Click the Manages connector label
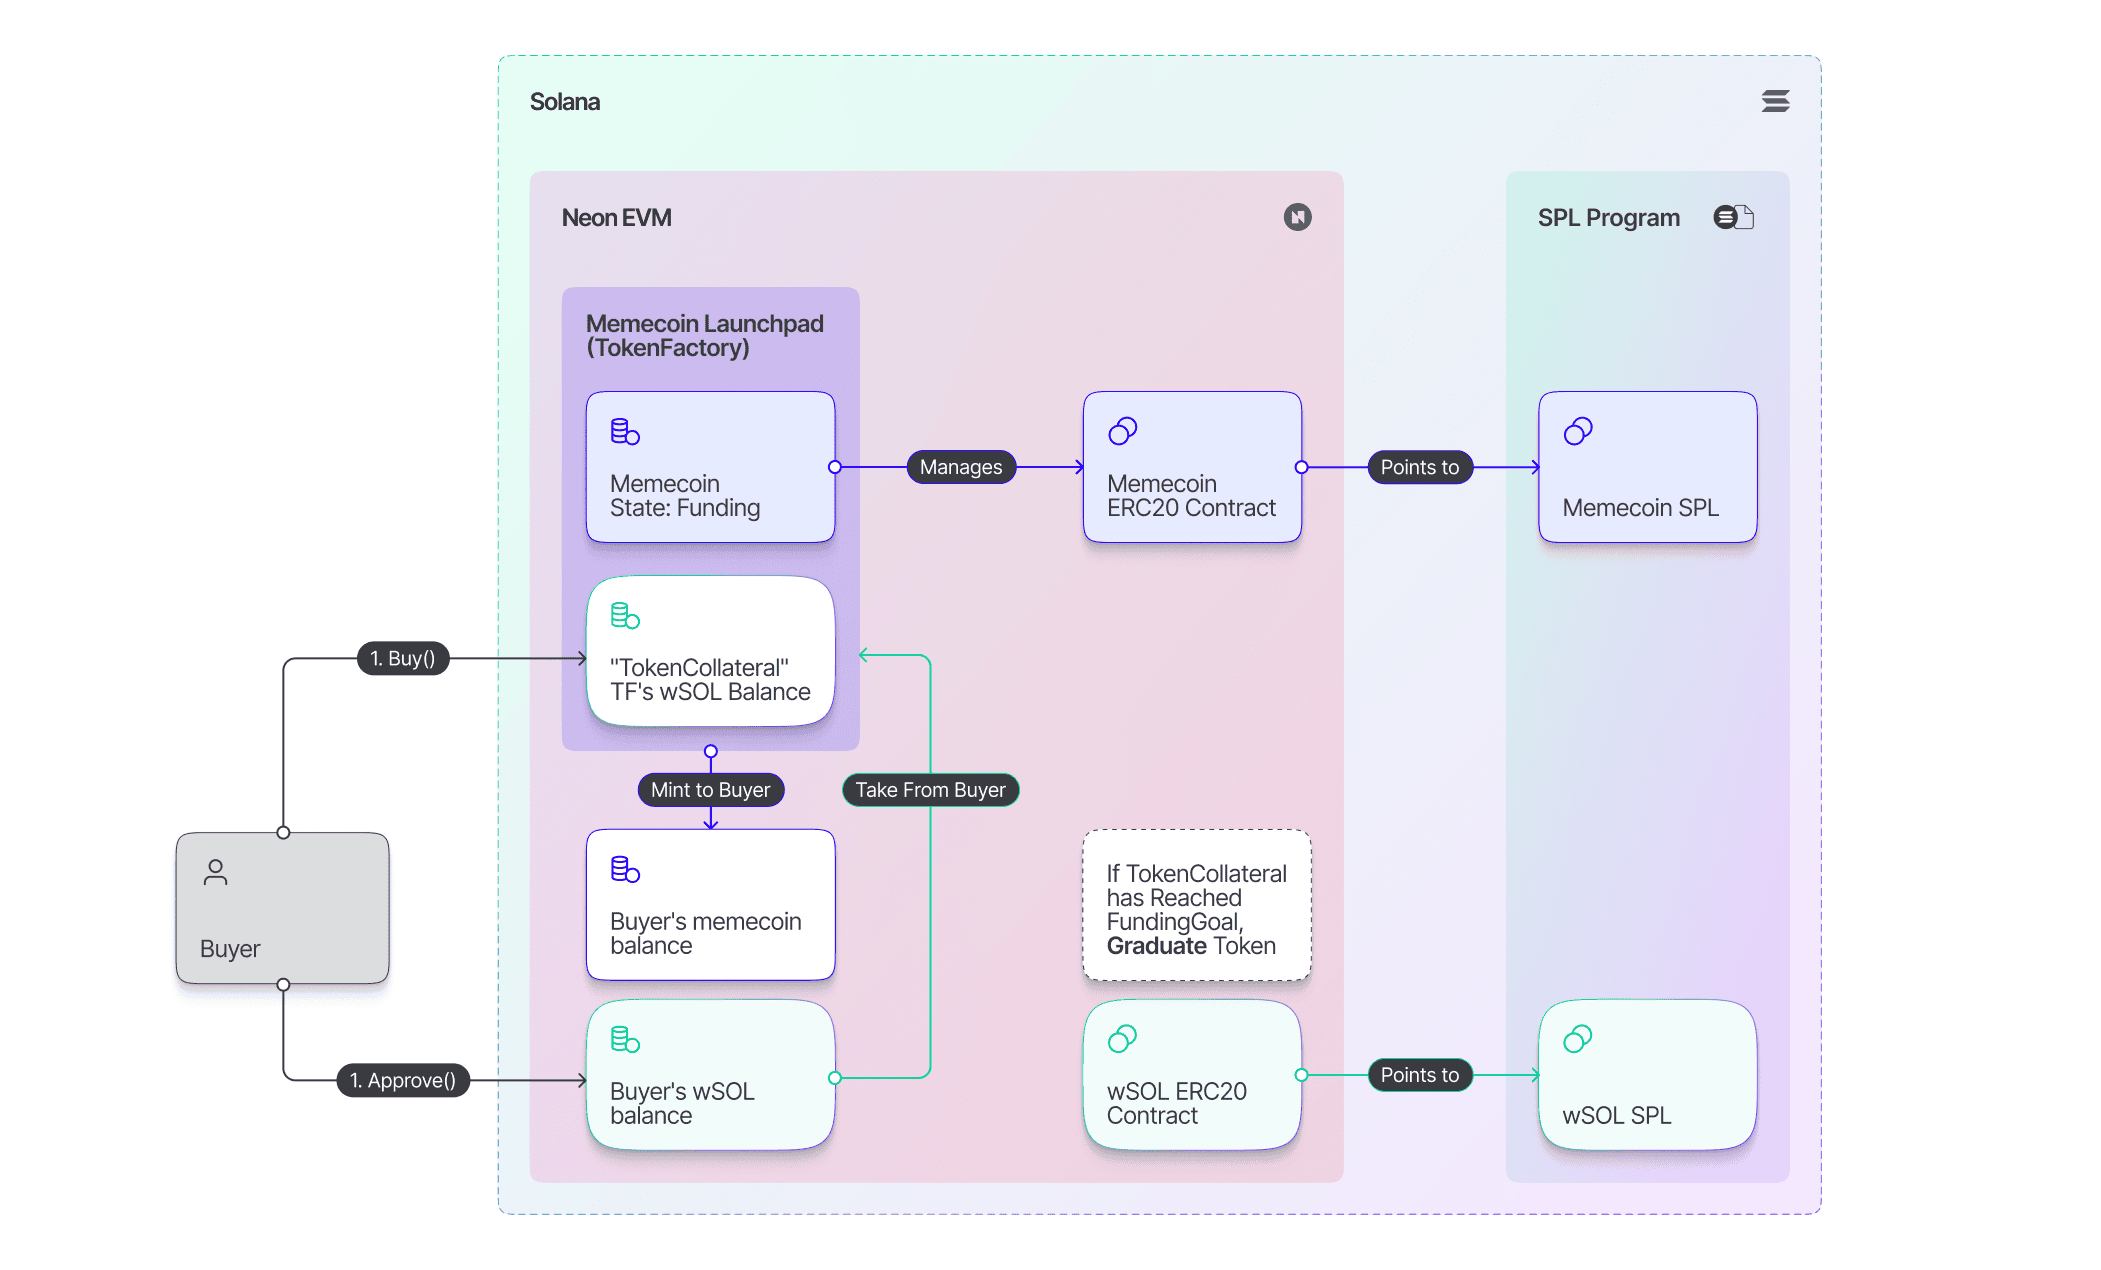Viewport: 2101px width, 1270px height. coord(961,467)
